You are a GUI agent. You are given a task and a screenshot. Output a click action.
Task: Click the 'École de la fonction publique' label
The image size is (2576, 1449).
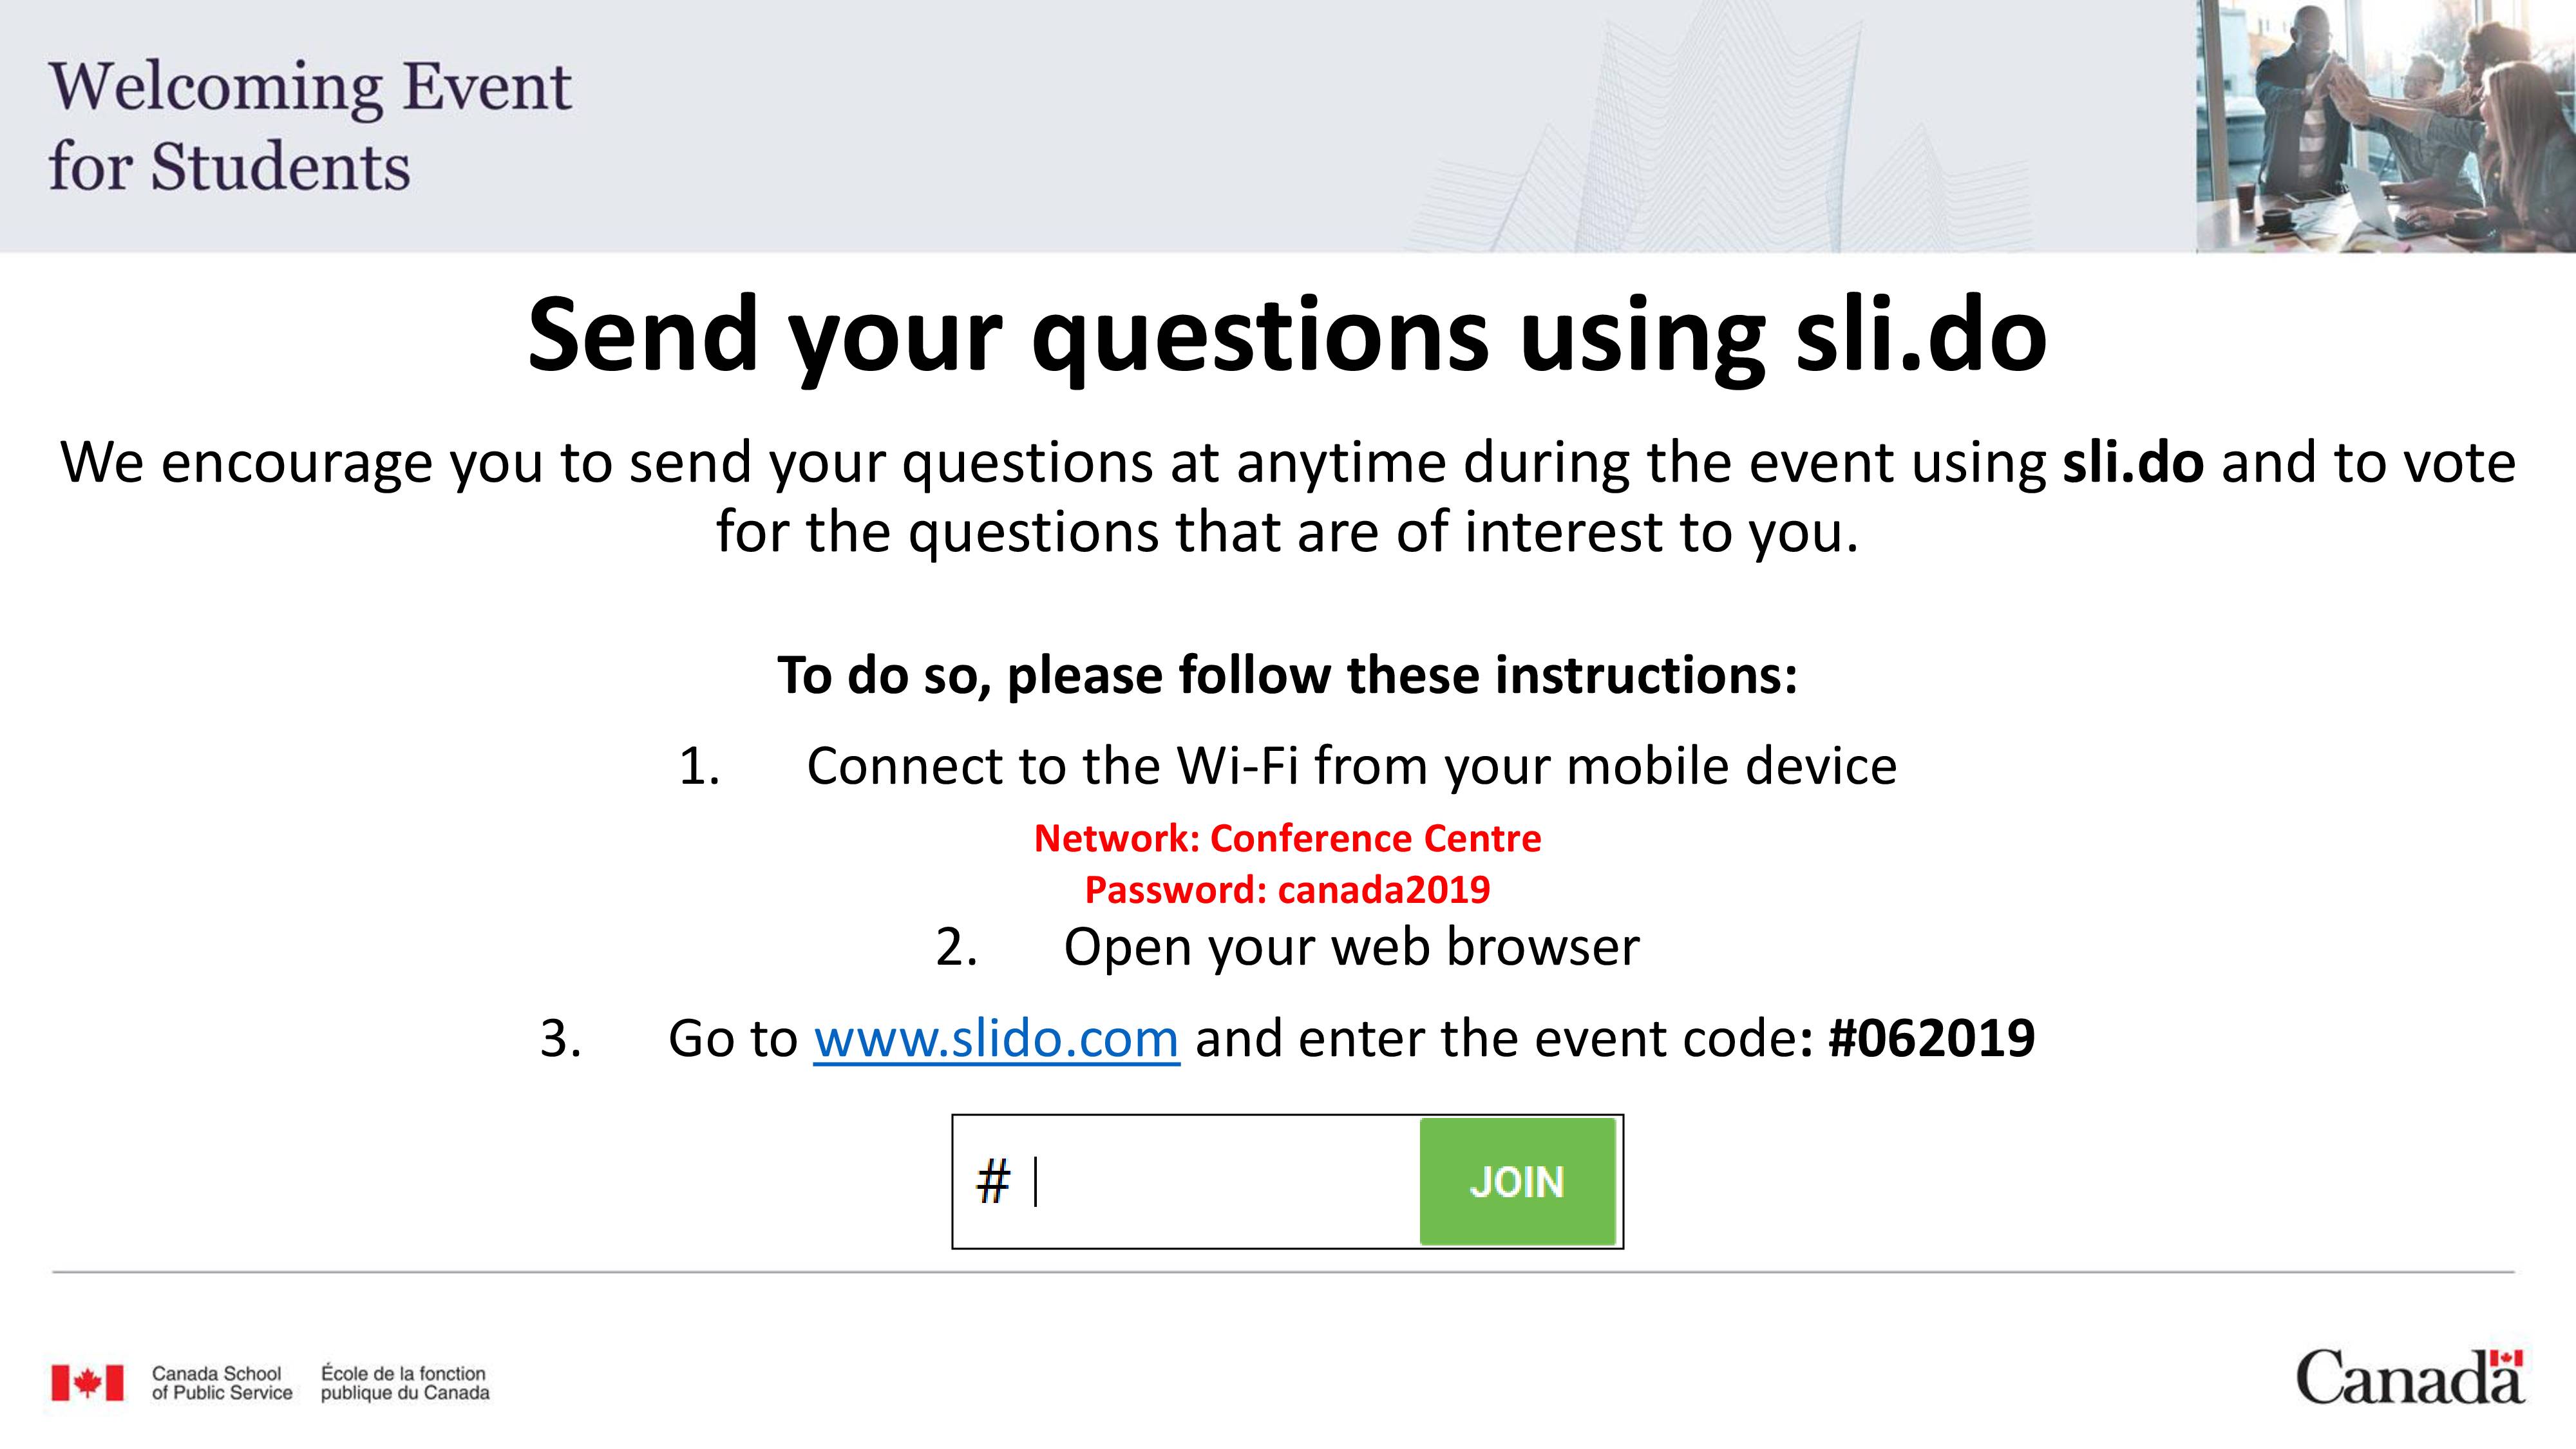click(405, 1383)
